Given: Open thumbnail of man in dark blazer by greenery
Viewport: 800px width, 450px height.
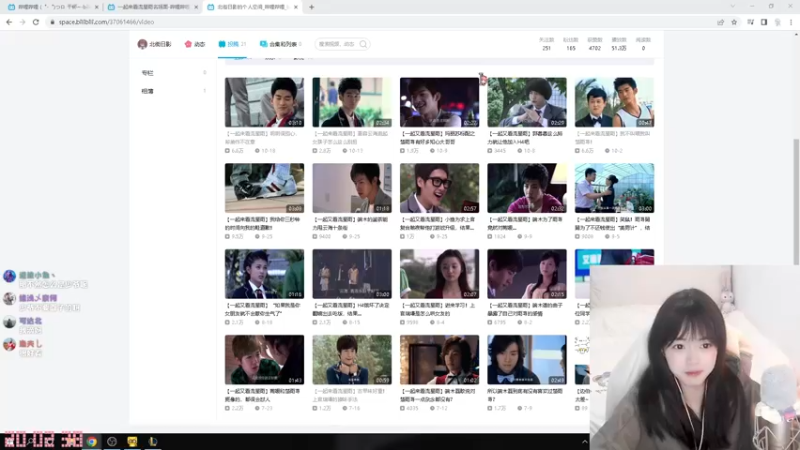Looking at the screenshot, I should coord(352,102).
